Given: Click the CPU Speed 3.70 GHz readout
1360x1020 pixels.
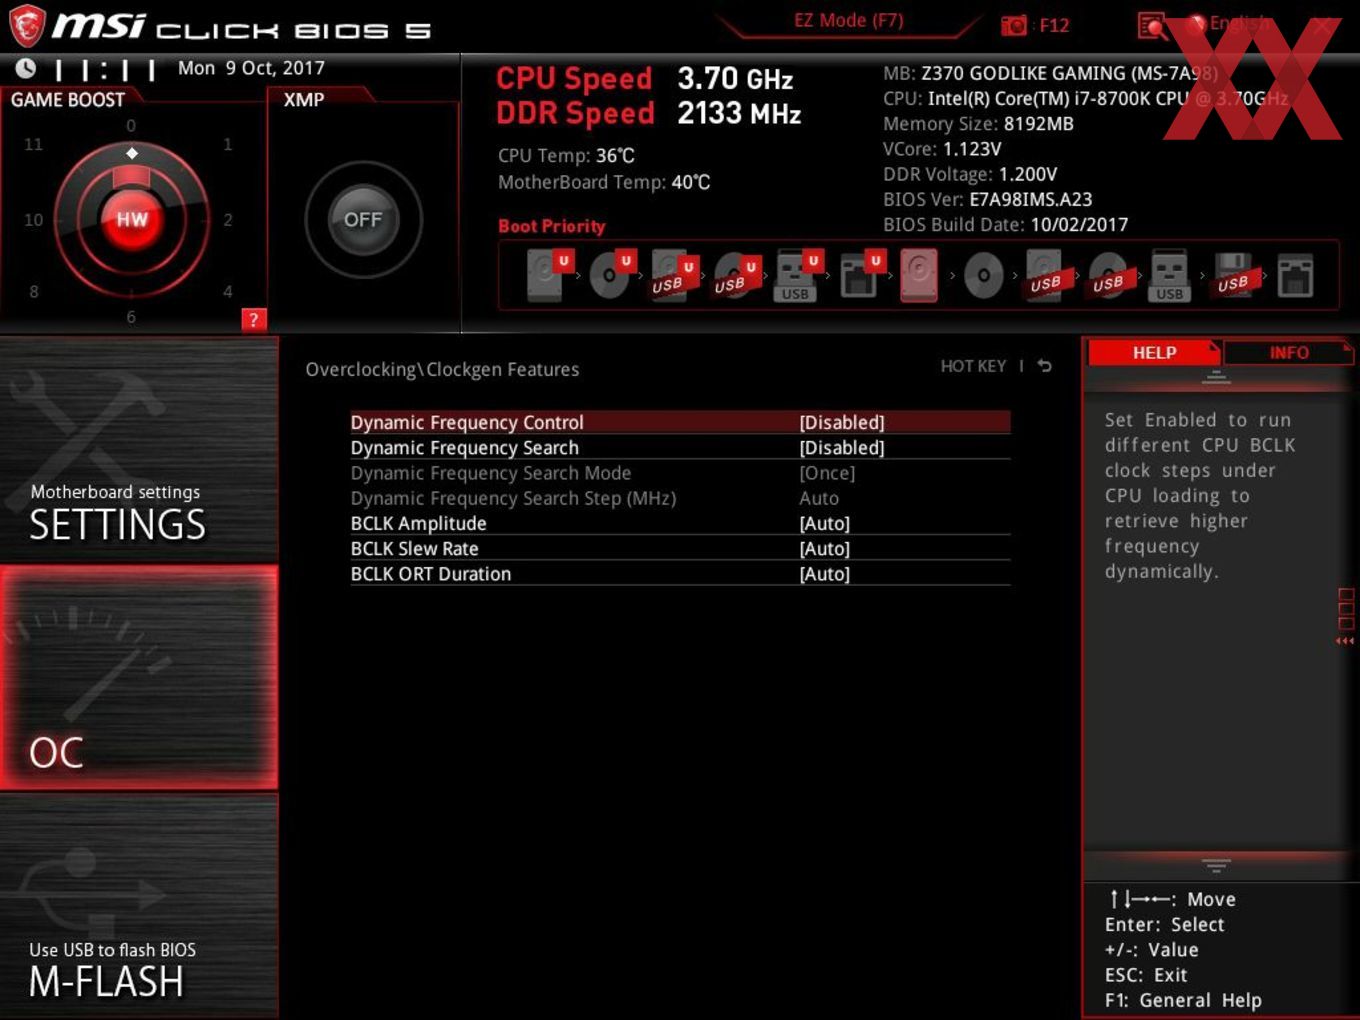Looking at the screenshot, I should 645,78.
